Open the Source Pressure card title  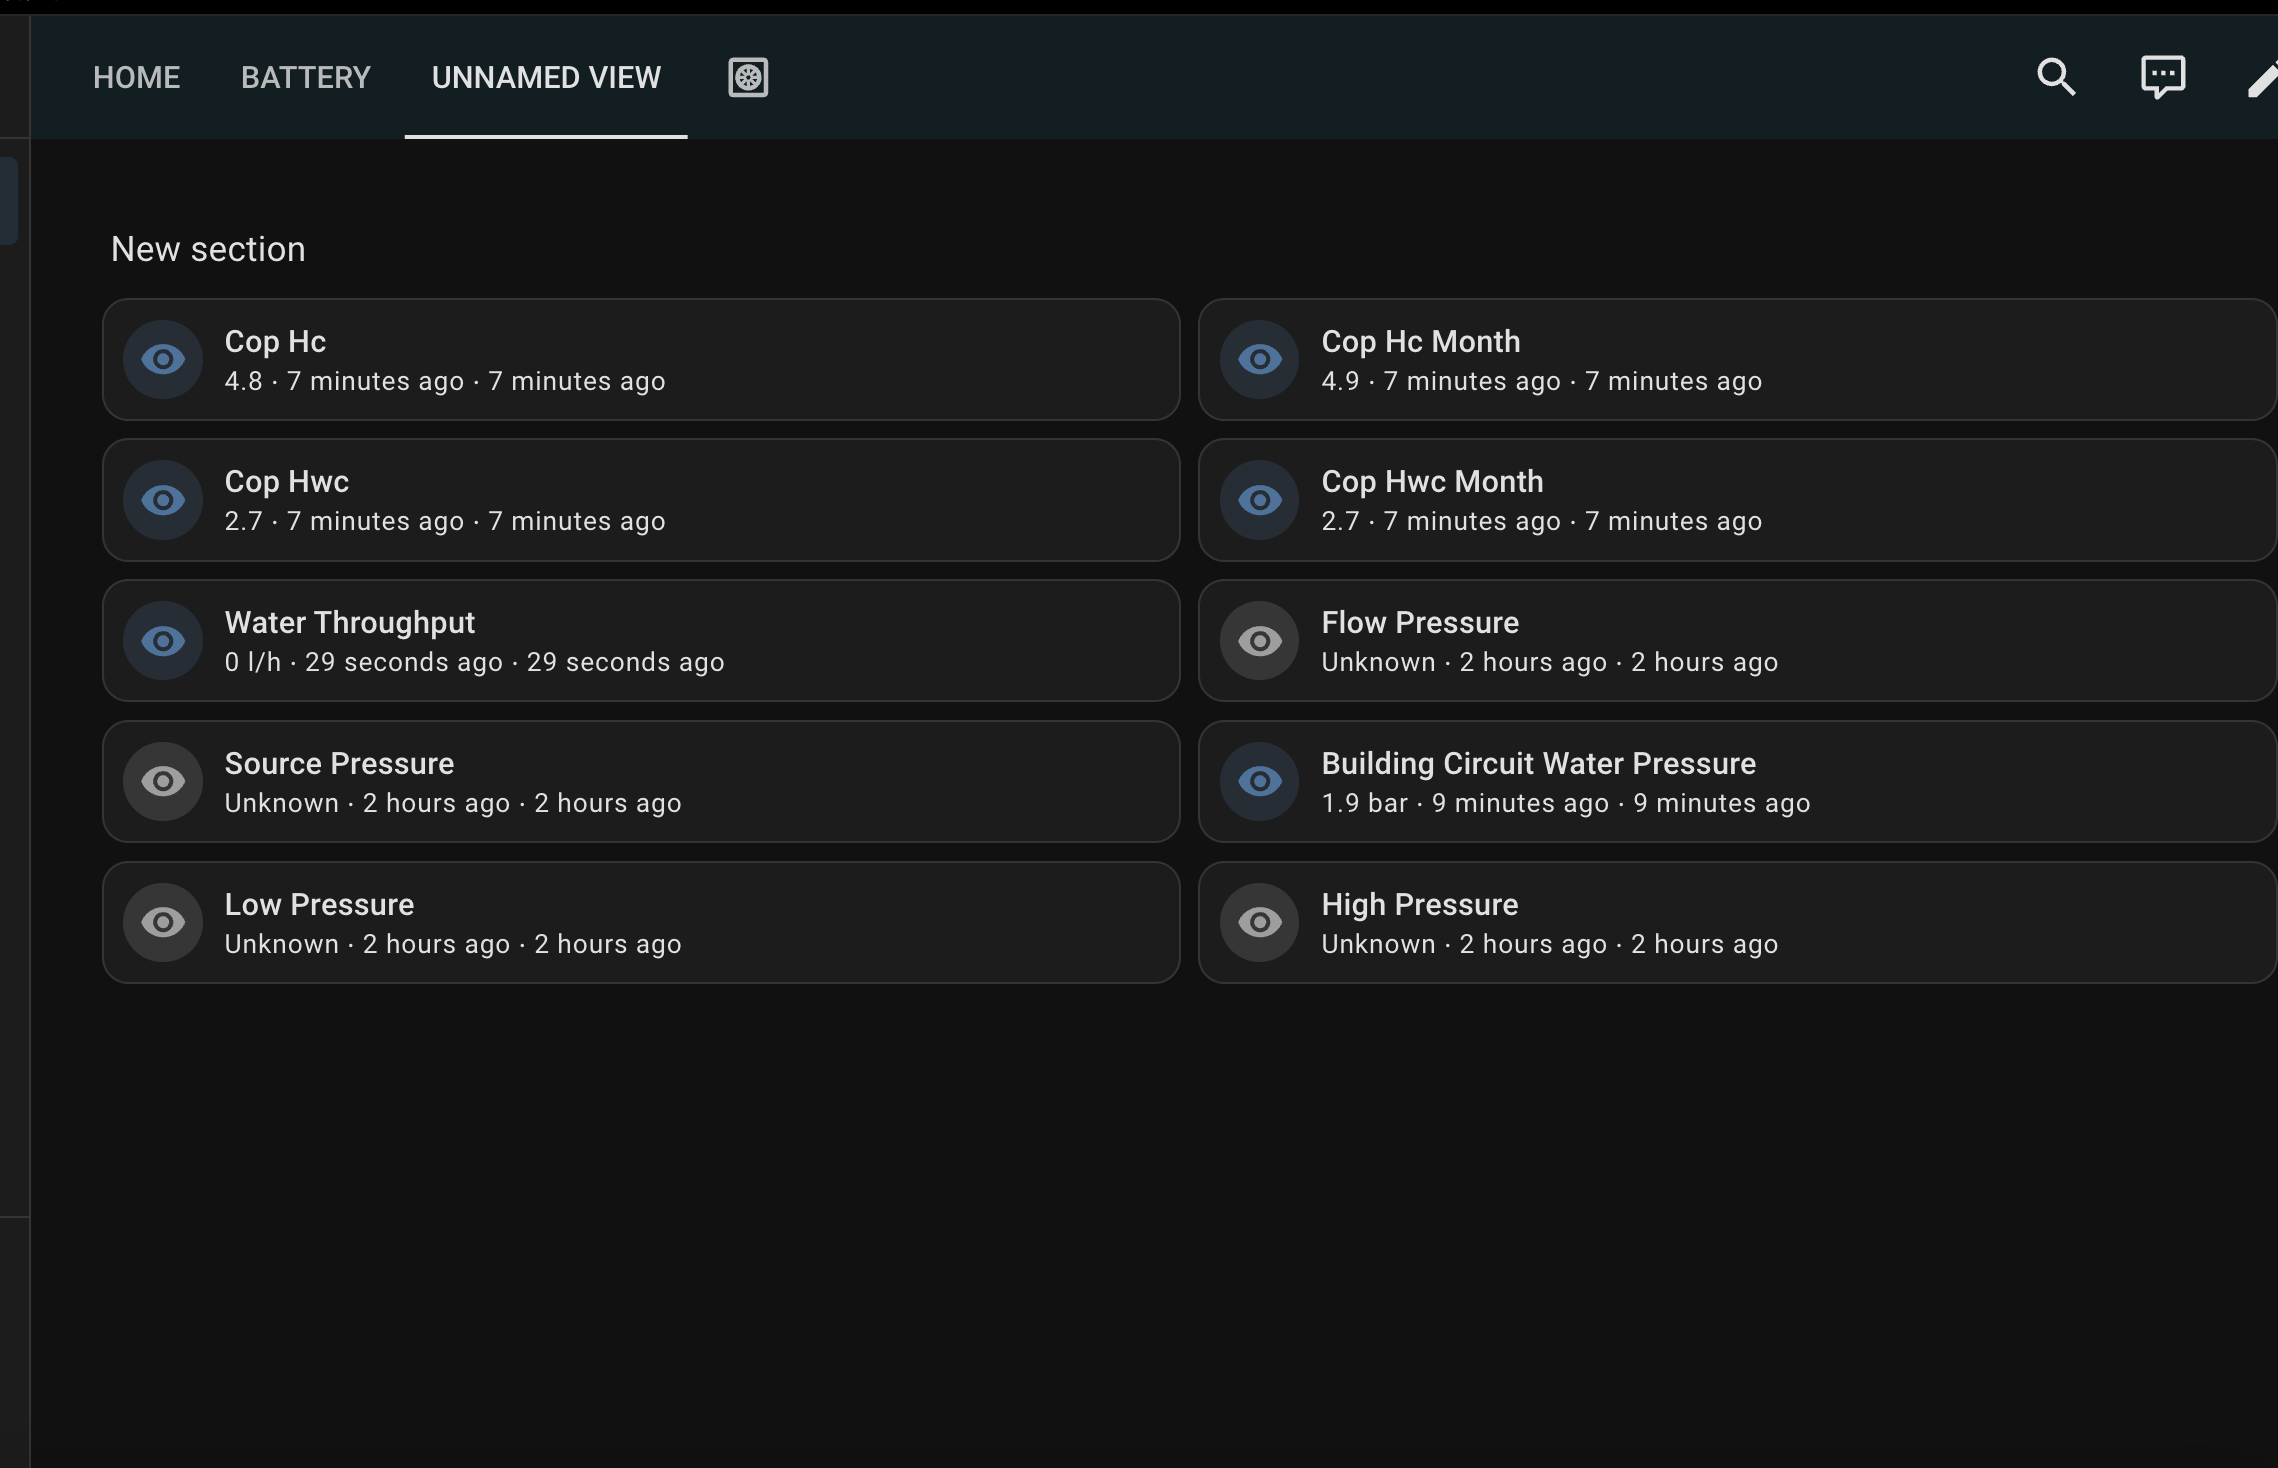(x=339, y=764)
